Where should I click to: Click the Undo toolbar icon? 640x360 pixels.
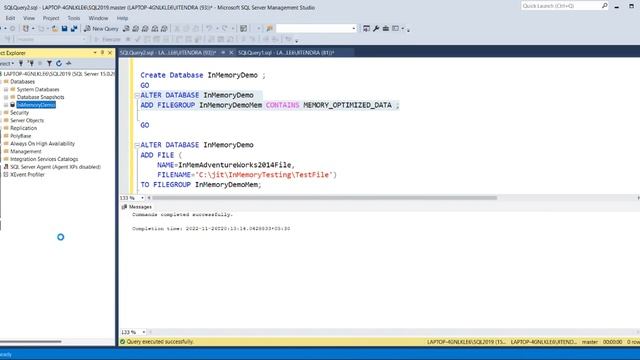(x=209, y=29)
